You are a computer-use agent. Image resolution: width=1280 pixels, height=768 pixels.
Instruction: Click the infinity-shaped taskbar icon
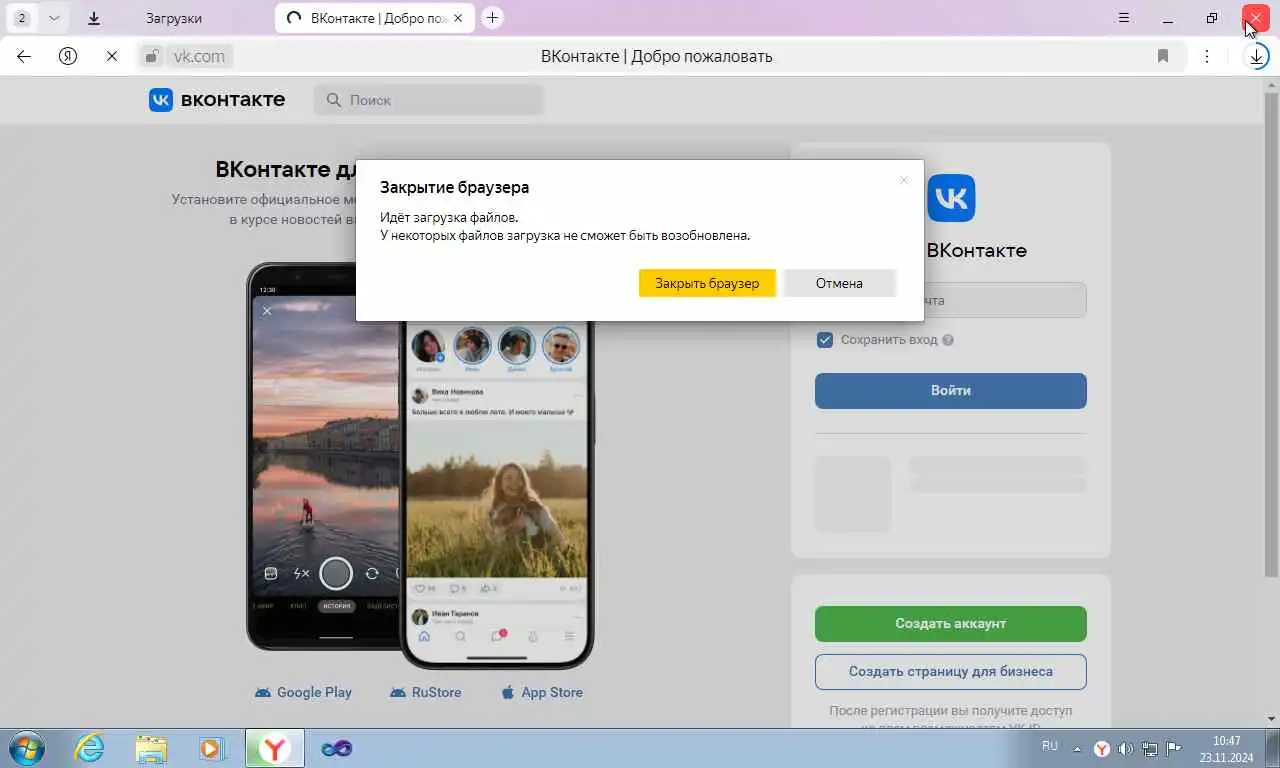coord(336,748)
